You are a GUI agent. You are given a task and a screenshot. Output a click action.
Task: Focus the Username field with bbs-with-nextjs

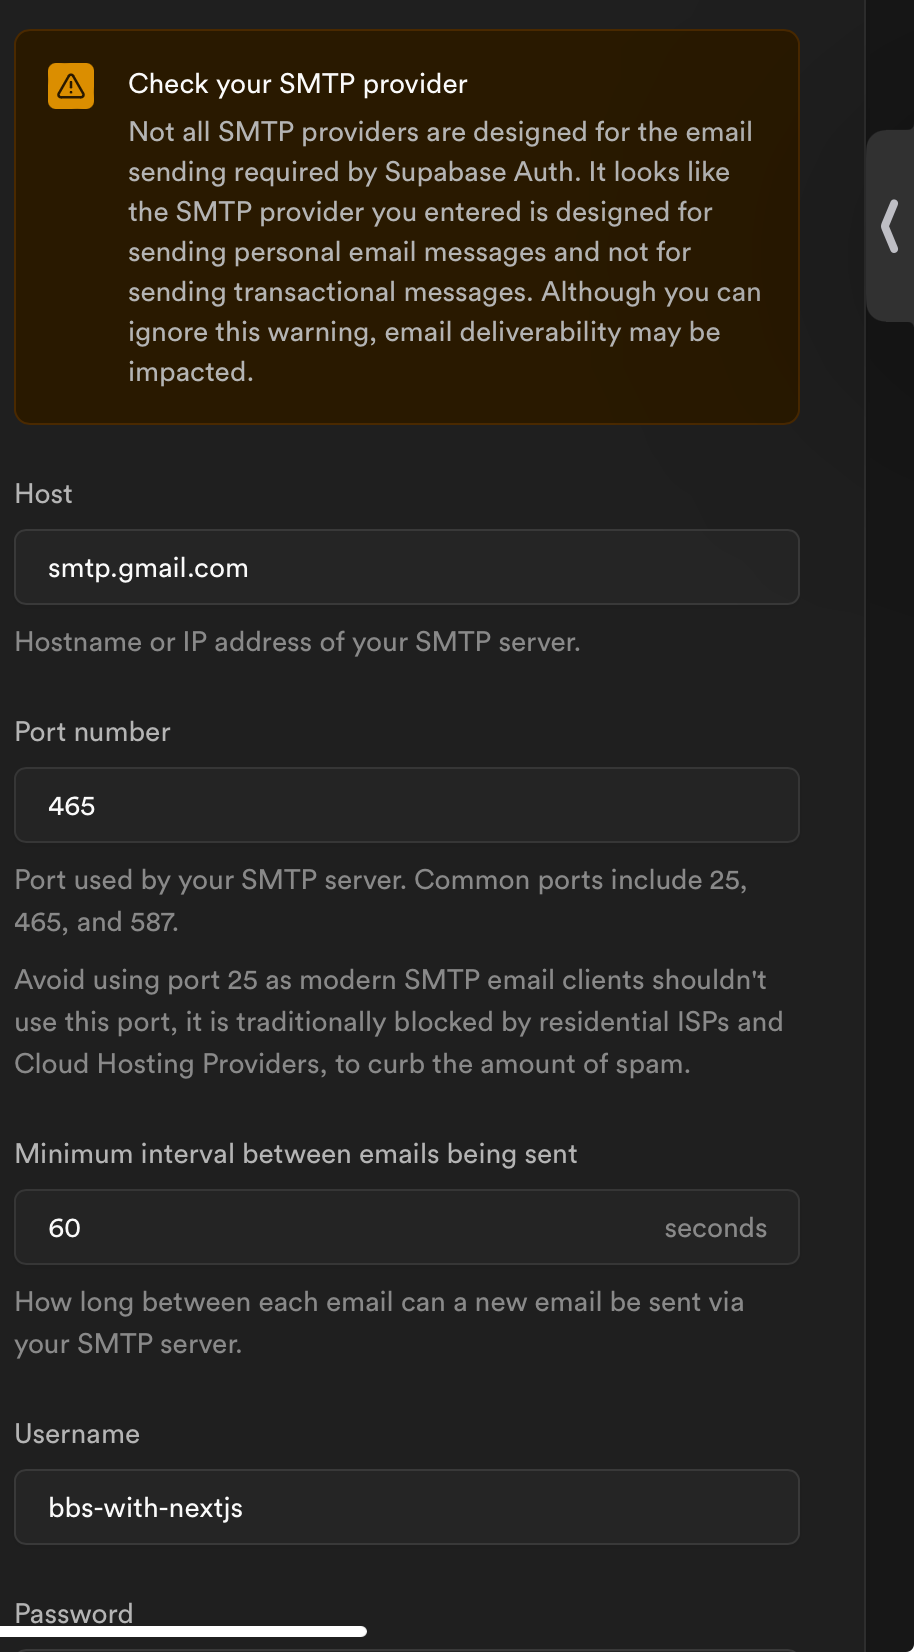coord(406,1508)
